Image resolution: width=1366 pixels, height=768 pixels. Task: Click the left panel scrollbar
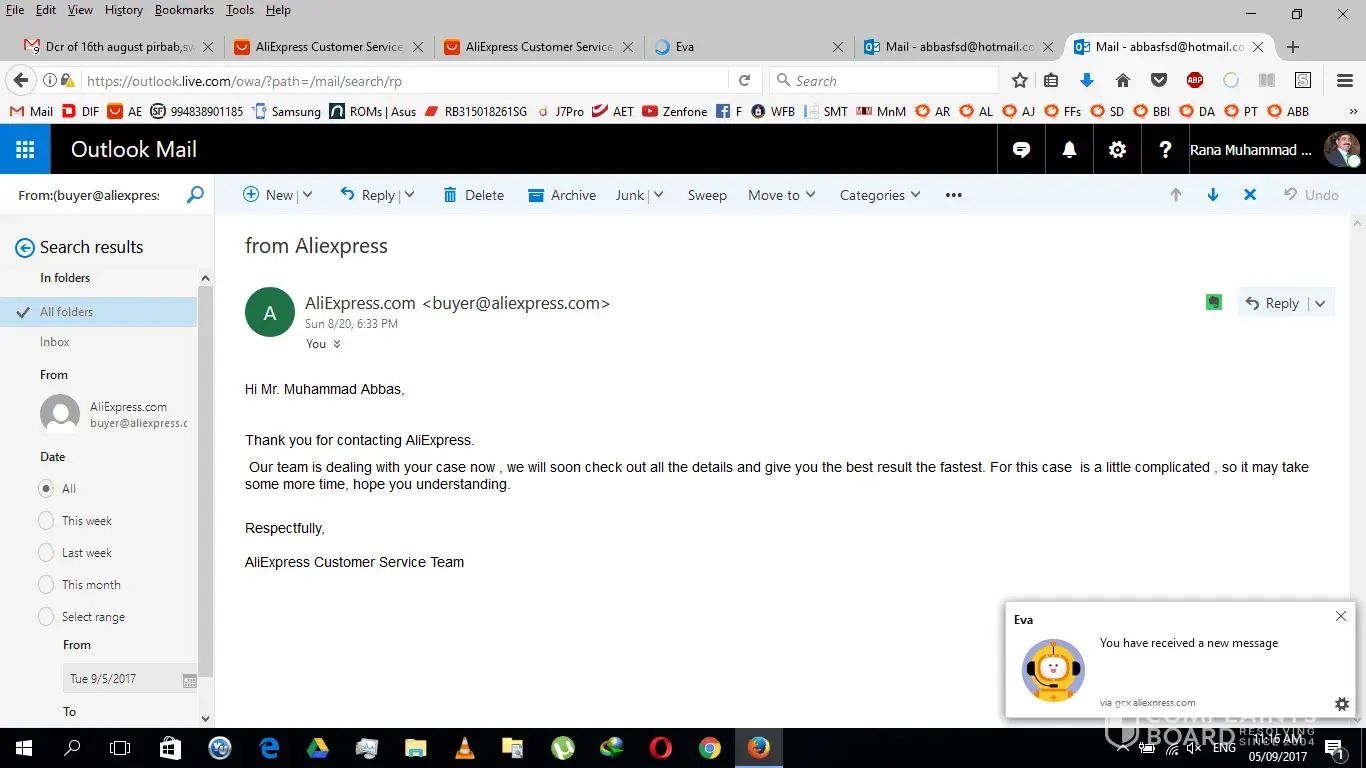click(205, 480)
